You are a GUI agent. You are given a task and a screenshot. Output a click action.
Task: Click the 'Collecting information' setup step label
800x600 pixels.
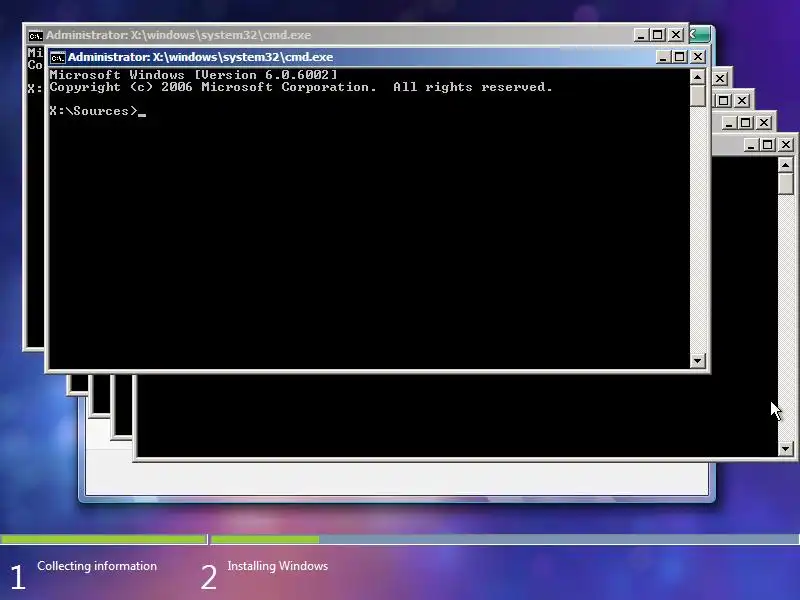pyautogui.click(x=97, y=566)
